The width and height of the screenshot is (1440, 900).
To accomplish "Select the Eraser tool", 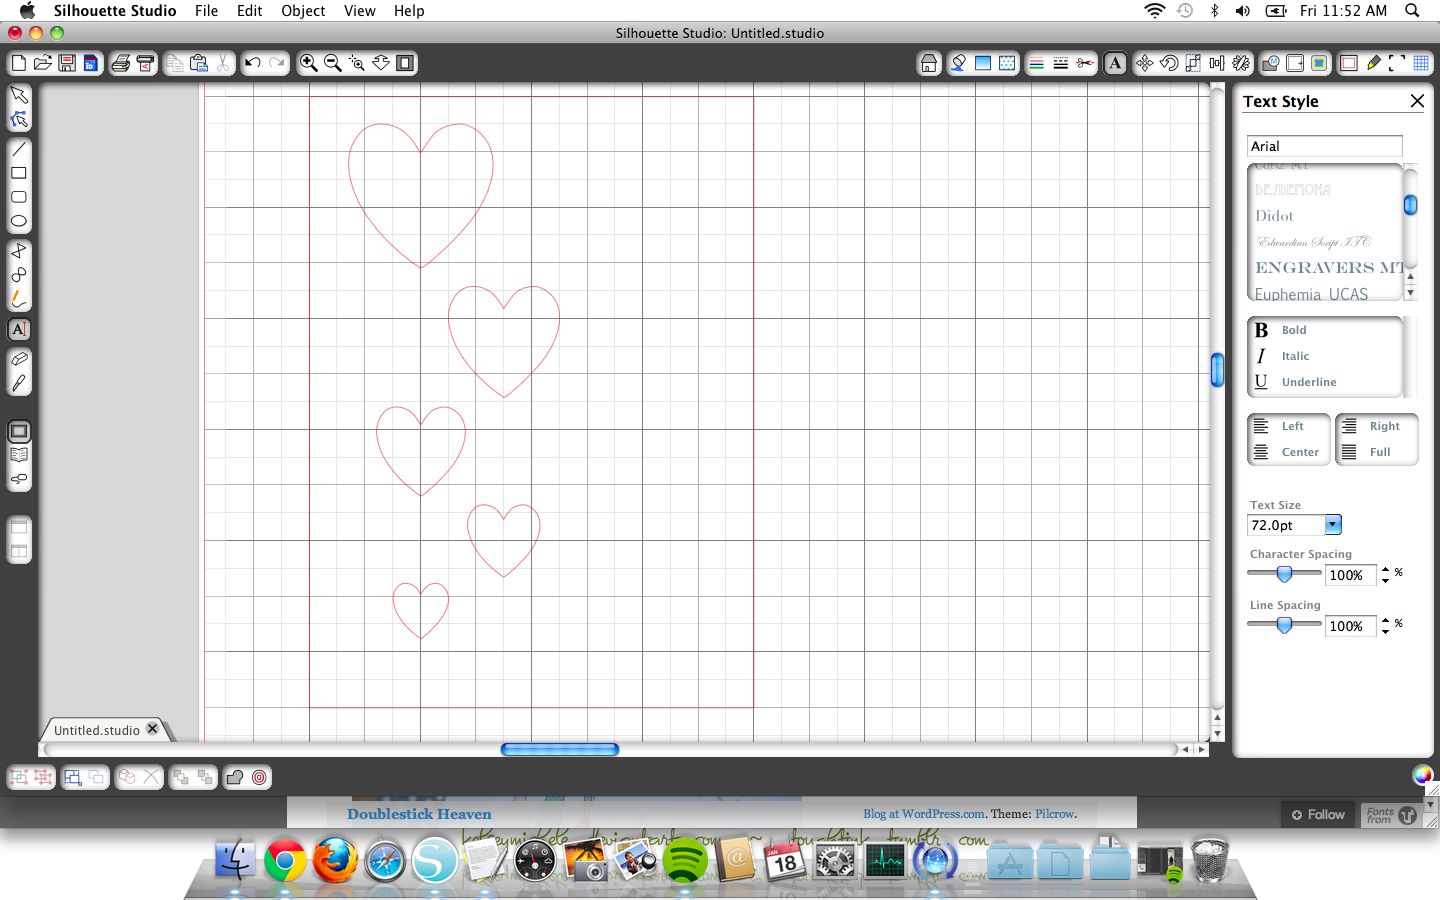I will point(19,357).
